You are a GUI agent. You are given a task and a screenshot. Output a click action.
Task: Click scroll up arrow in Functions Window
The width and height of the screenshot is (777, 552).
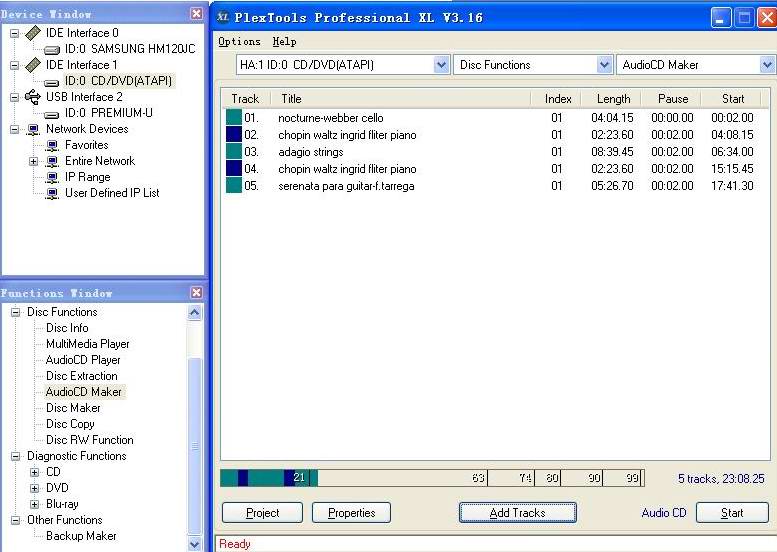195,313
